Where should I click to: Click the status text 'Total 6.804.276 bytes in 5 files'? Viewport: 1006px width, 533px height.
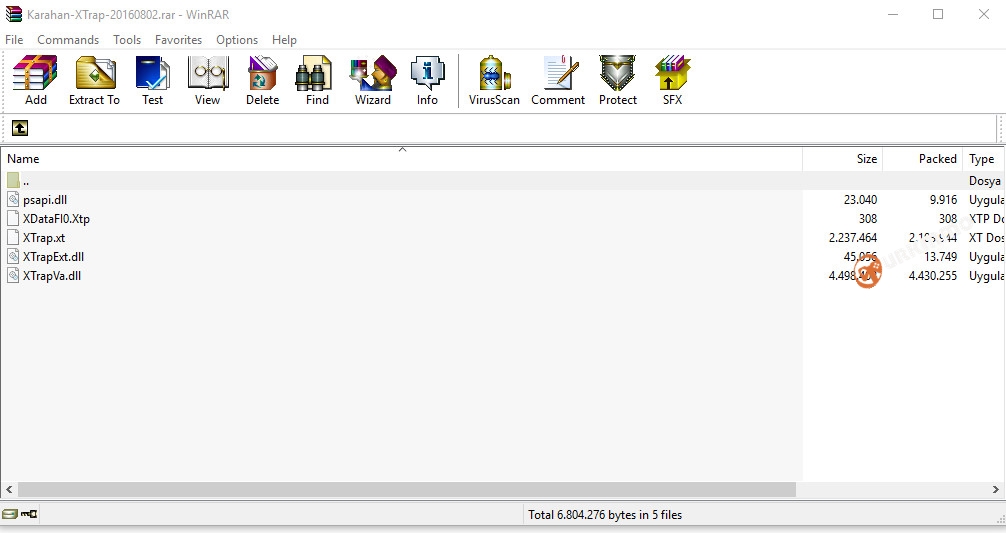tap(604, 514)
